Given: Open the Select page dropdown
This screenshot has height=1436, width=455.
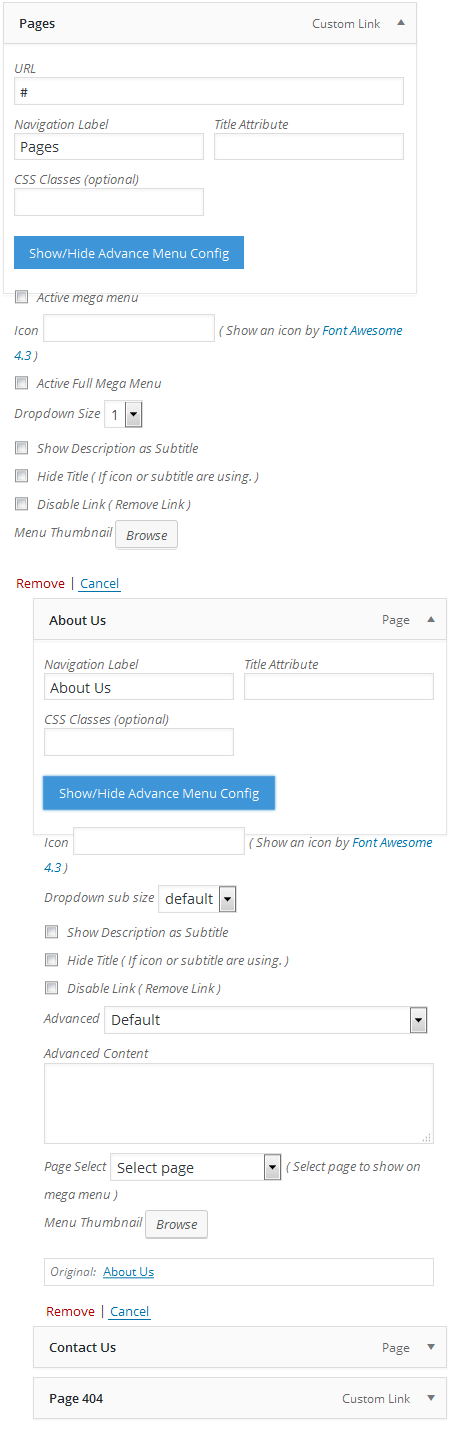Looking at the screenshot, I should [195, 1167].
